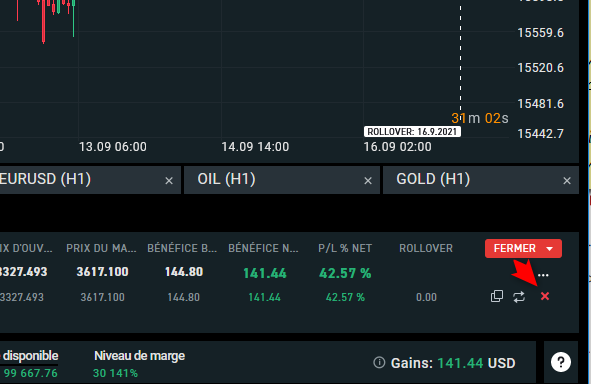The height and width of the screenshot is (384, 591).
Task: Select bold market price 3617.100
Action: click(103, 272)
